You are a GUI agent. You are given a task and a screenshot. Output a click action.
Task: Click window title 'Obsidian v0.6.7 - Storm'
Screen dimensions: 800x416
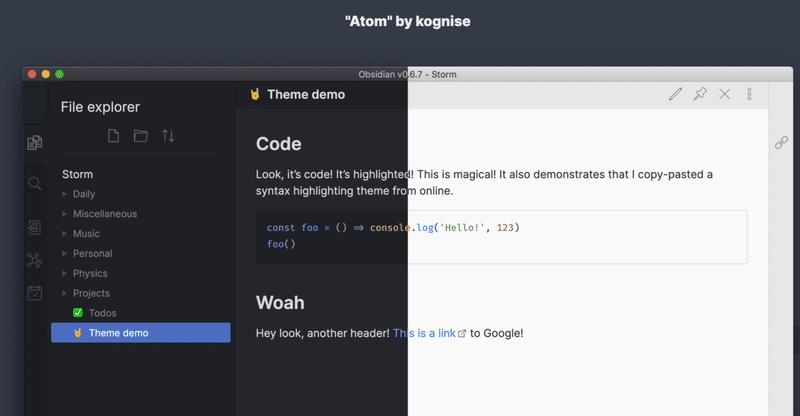(x=407, y=75)
